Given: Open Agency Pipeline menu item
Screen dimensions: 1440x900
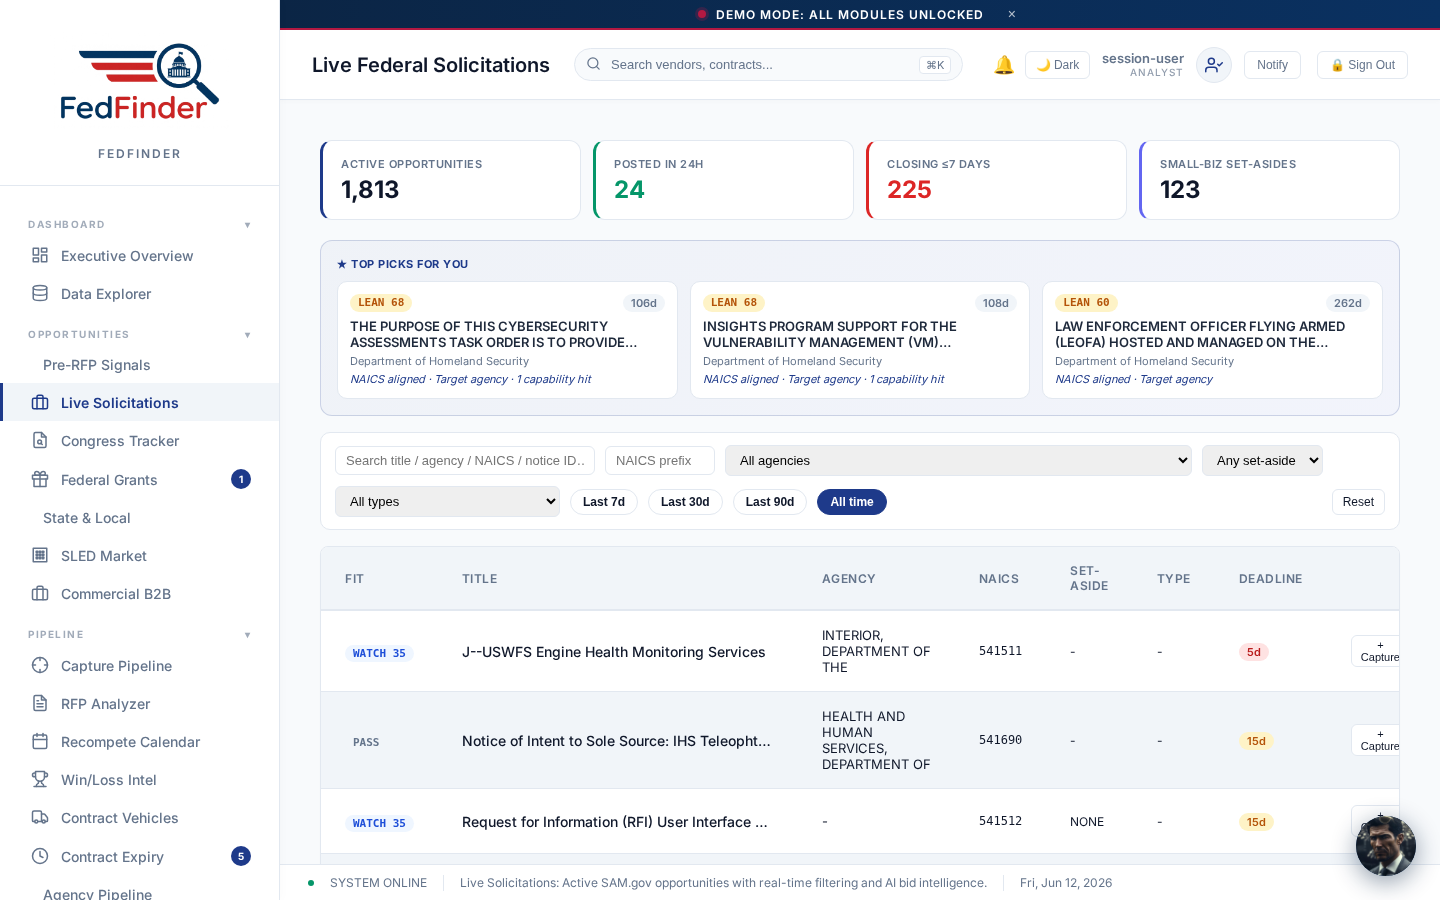Looking at the screenshot, I should [x=98, y=893].
